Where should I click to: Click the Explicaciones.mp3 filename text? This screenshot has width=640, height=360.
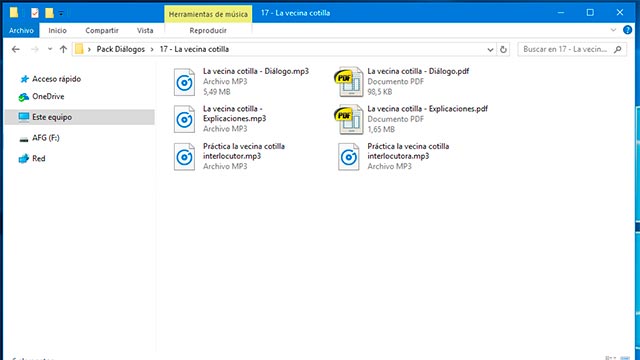[x=235, y=114]
